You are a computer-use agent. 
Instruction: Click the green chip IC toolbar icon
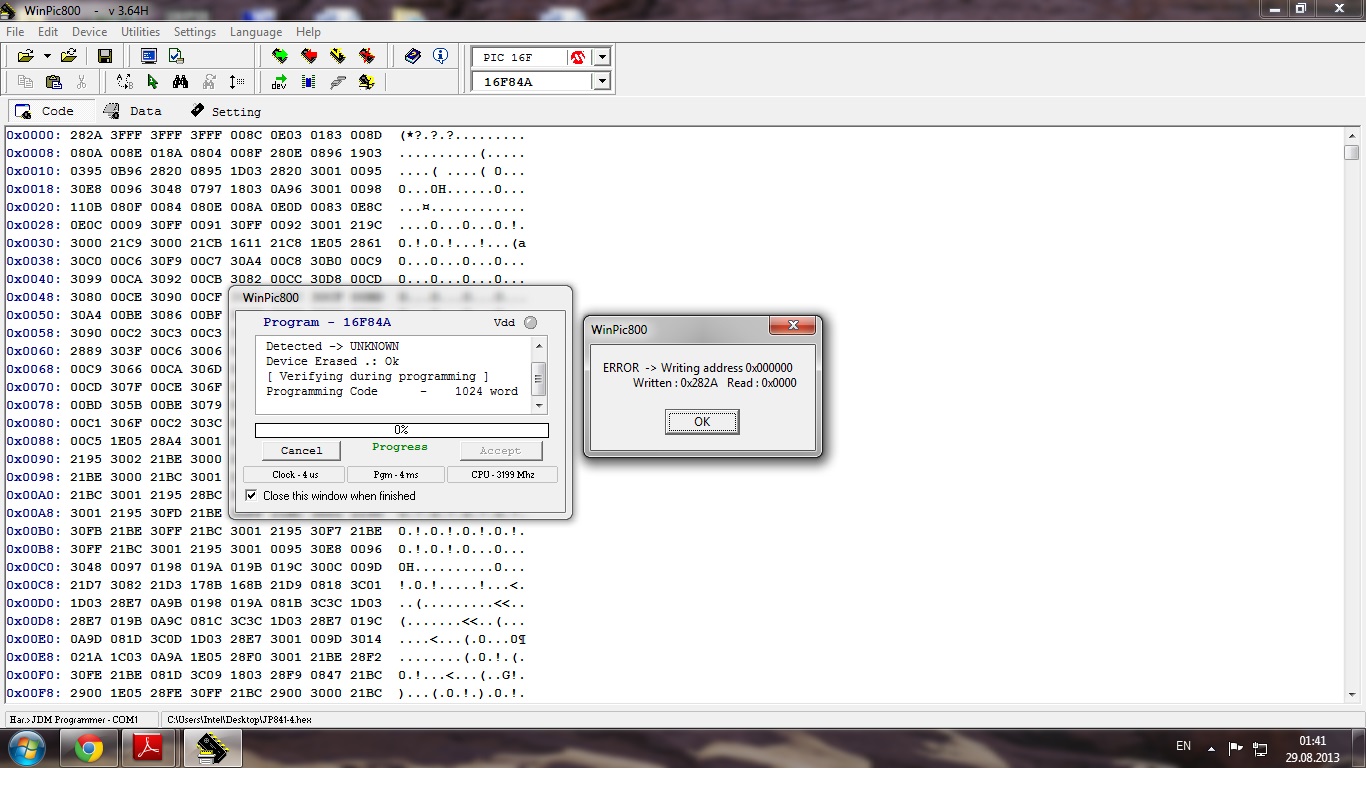[x=309, y=82]
